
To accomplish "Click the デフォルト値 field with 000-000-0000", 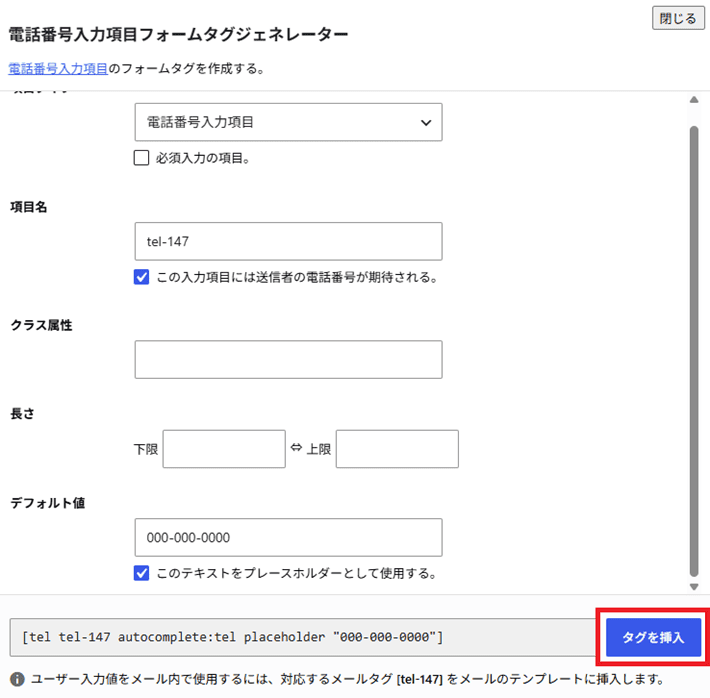I will [288, 538].
